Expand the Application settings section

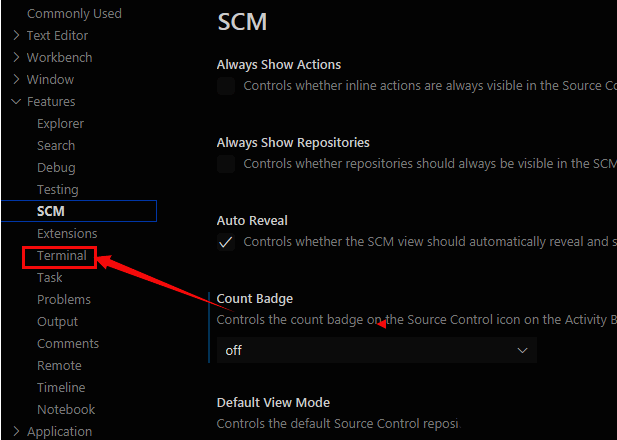point(16,432)
